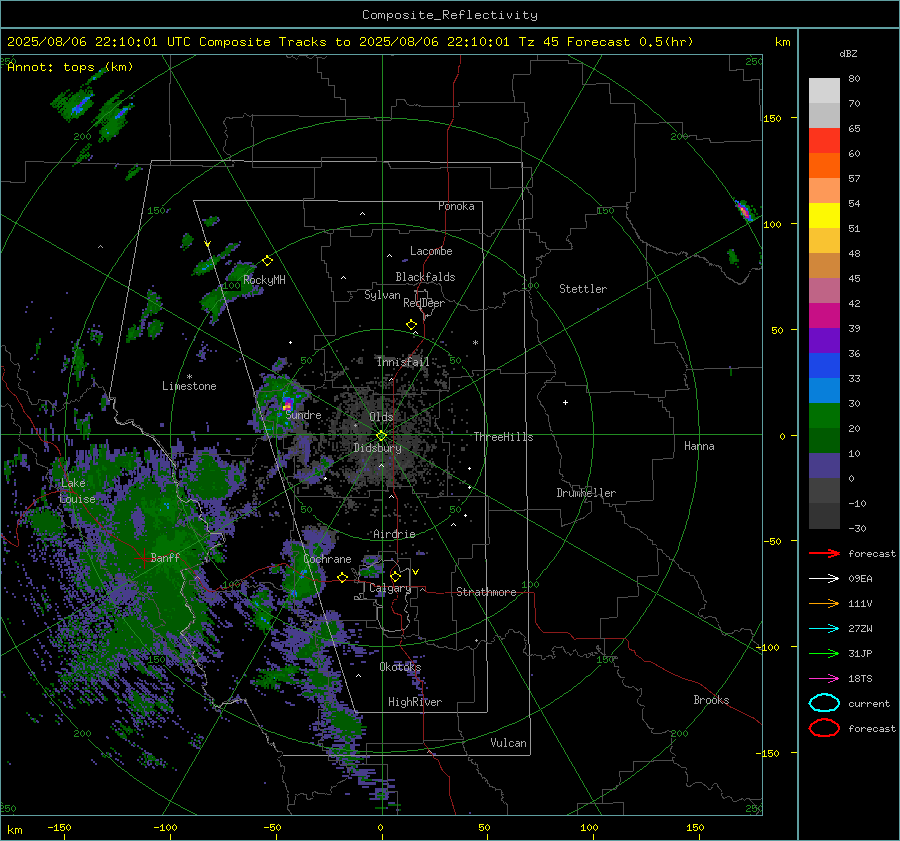
Task: Click the Blackfalds city label
Action: (425, 277)
